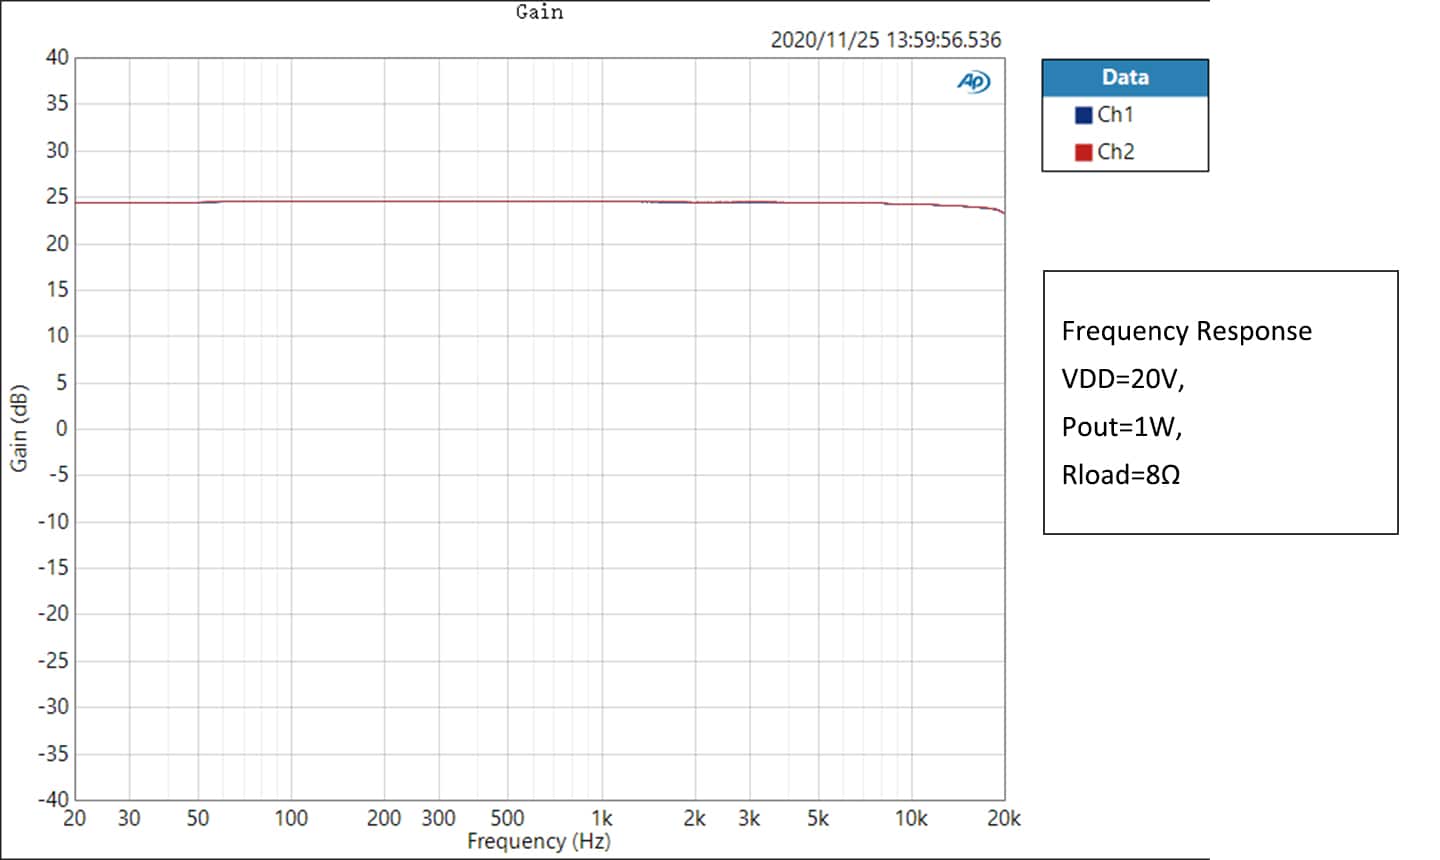Click the 15 tick on gain axis
The image size is (1440, 860).
[x=57, y=290]
